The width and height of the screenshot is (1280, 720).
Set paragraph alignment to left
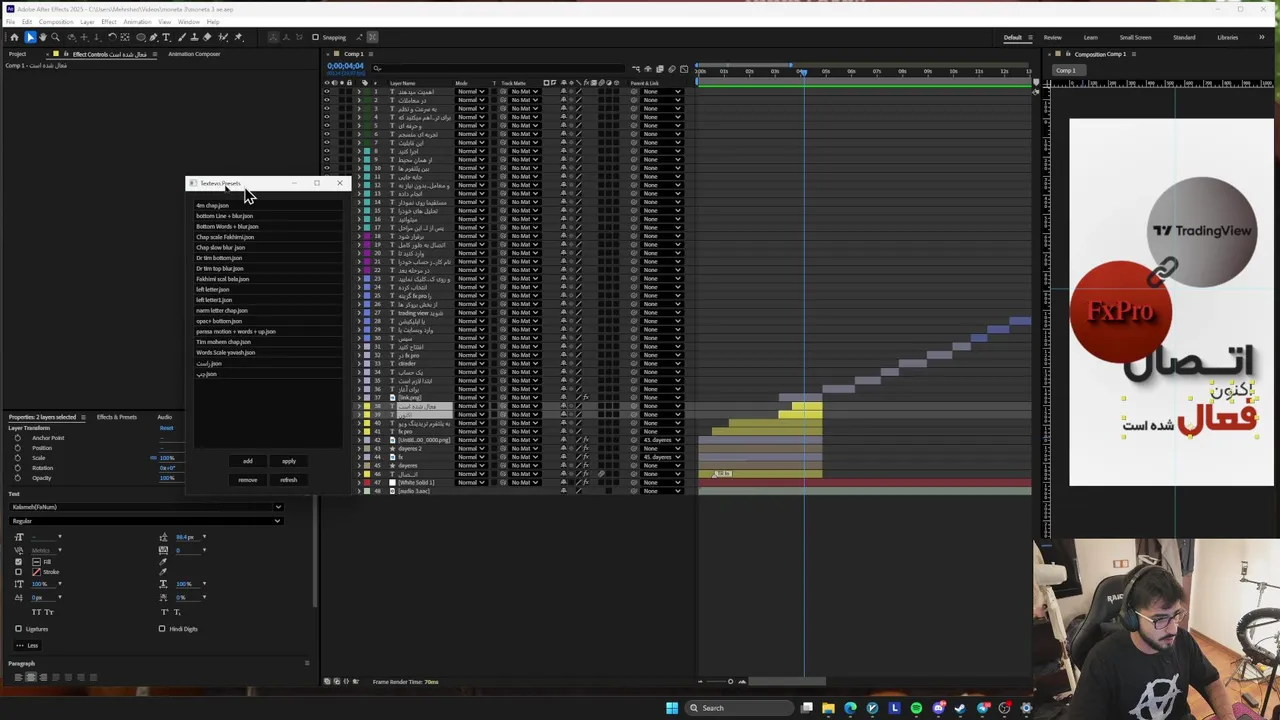(17, 677)
